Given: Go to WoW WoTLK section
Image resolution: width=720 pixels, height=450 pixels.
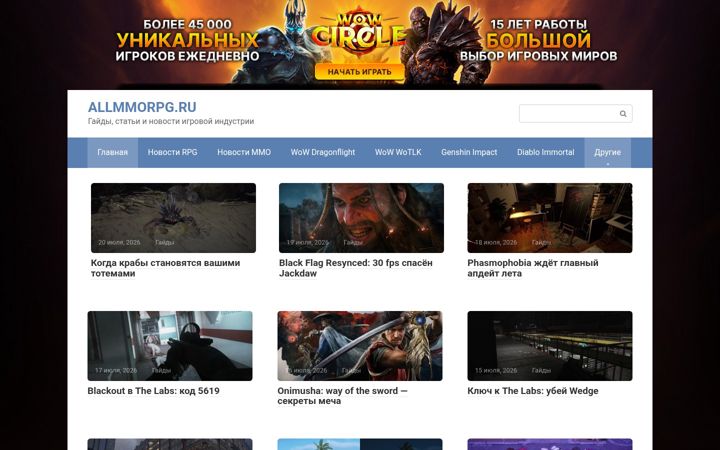Looking at the screenshot, I should [x=398, y=152].
